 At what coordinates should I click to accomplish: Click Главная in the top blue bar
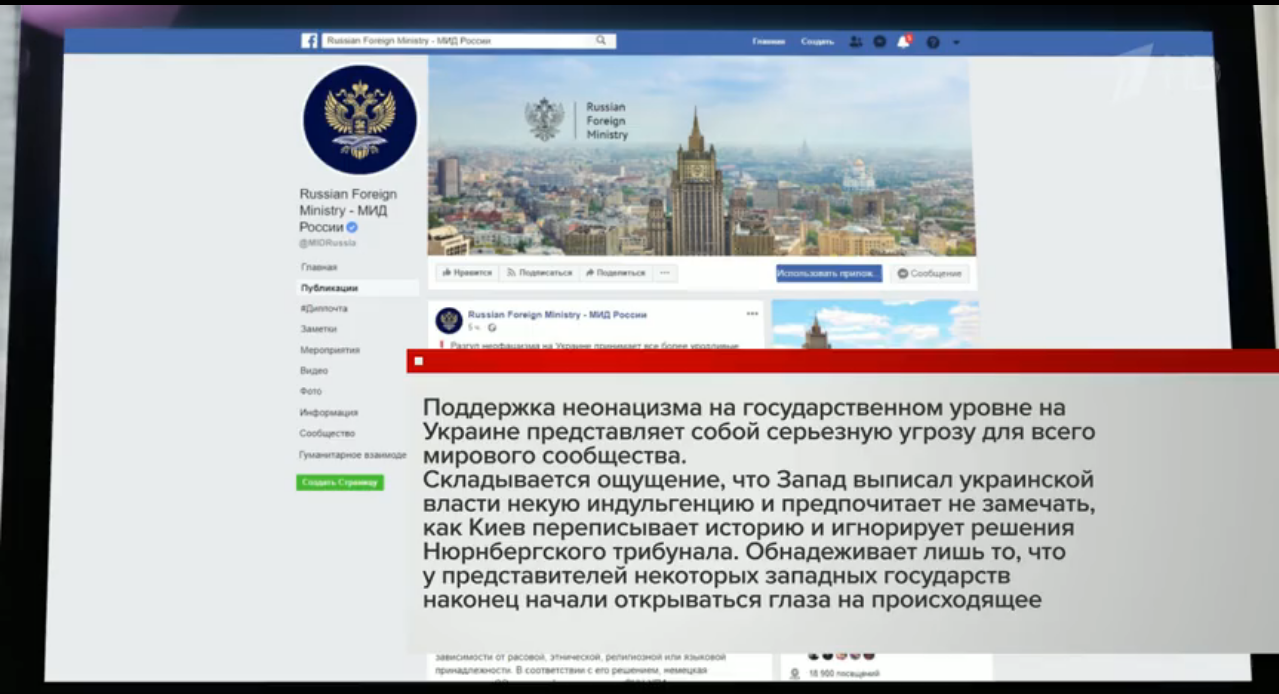pos(768,42)
